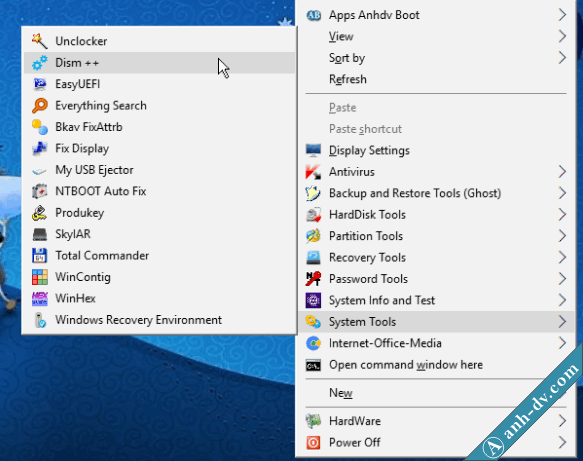Click the Bkav FixAttrb icon
This screenshot has height=461, width=583.
click(x=39, y=127)
